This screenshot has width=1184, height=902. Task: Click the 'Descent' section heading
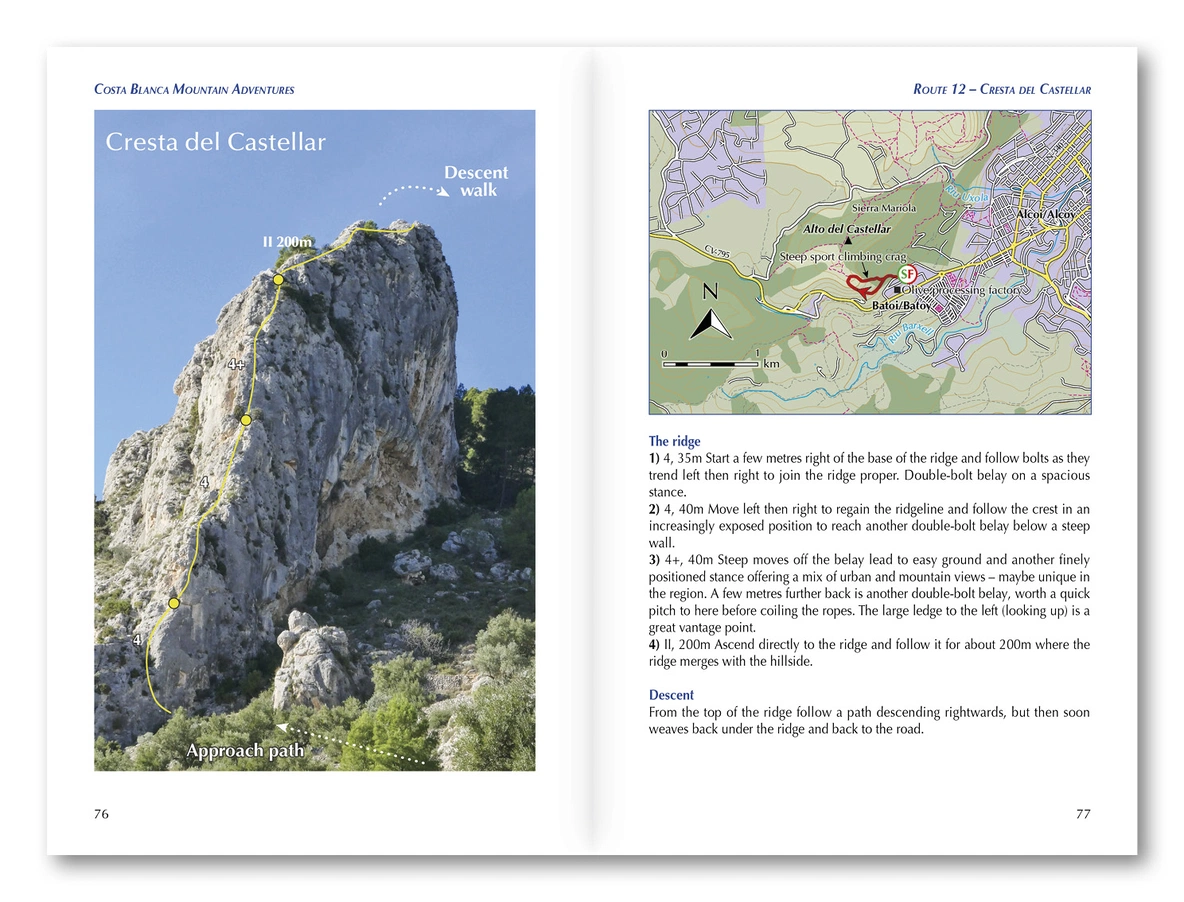tap(671, 695)
